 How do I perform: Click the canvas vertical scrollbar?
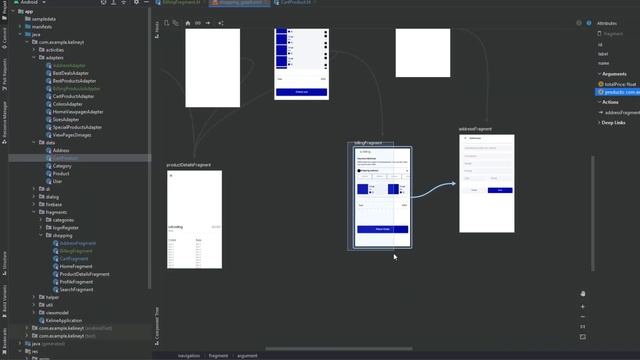pyautogui.click(x=593, y=213)
